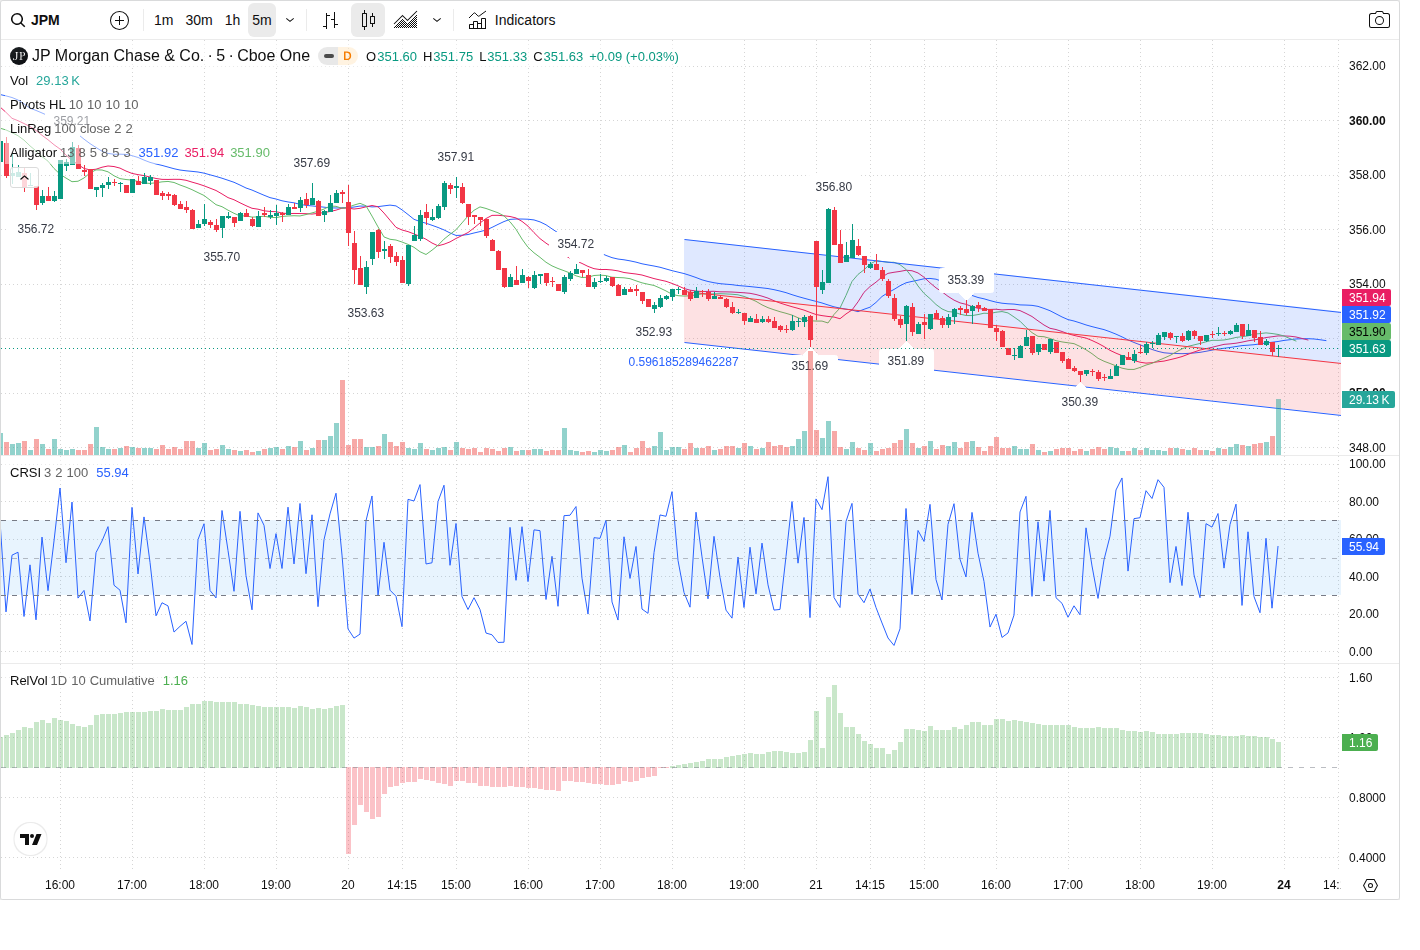Click the market status dash indicator
Viewport: 1420px width, 950px height.
(x=329, y=56)
